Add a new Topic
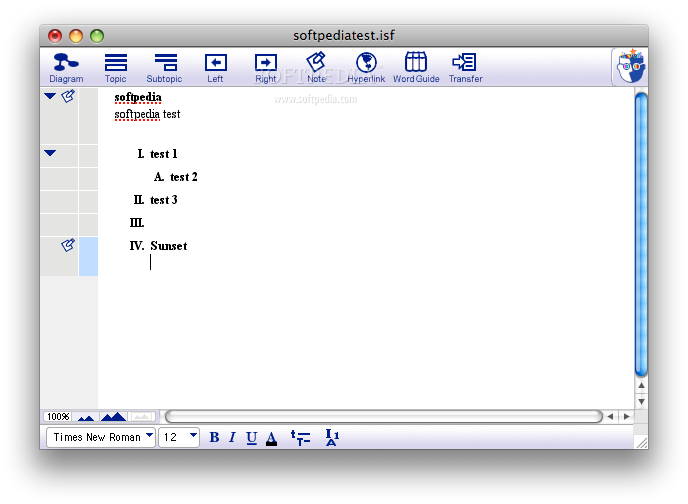This screenshot has height=504, width=688. pyautogui.click(x=115, y=68)
